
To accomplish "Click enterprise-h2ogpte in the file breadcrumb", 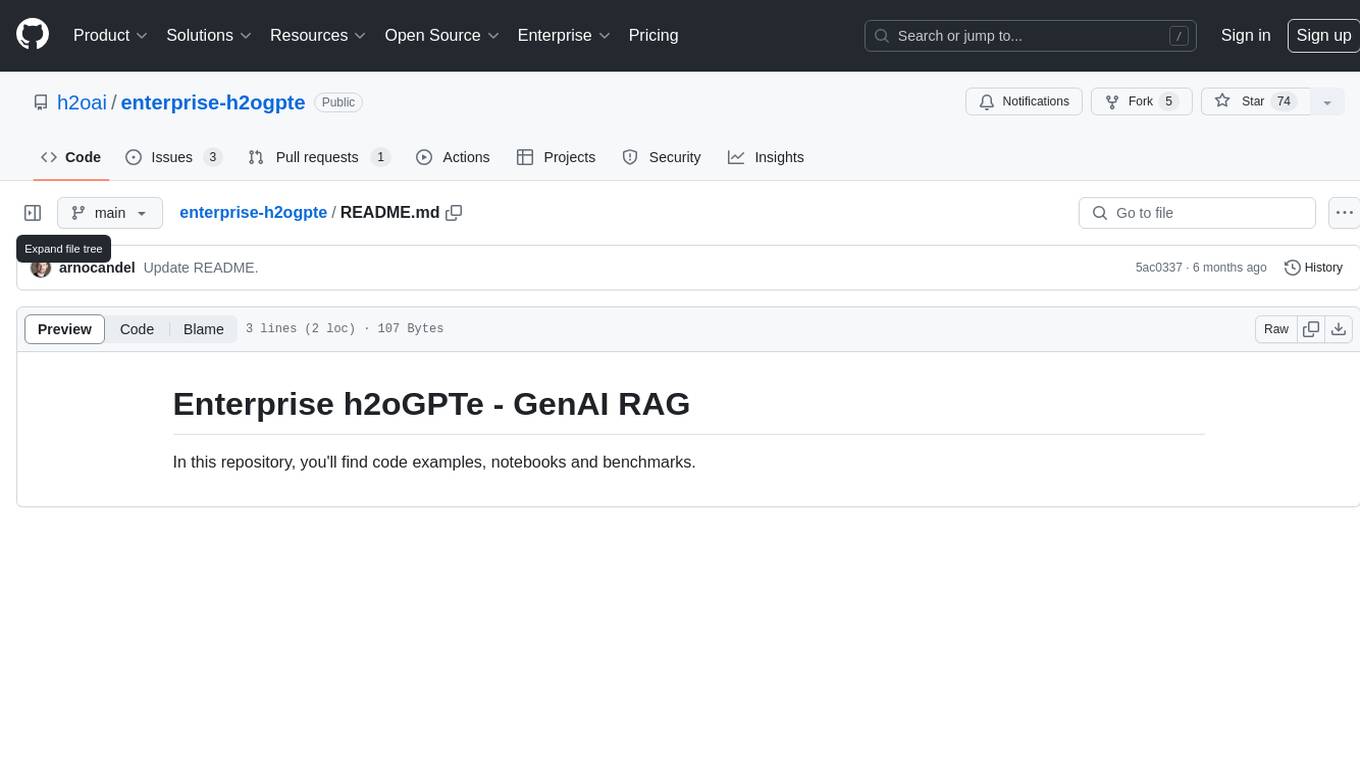I will 253,212.
